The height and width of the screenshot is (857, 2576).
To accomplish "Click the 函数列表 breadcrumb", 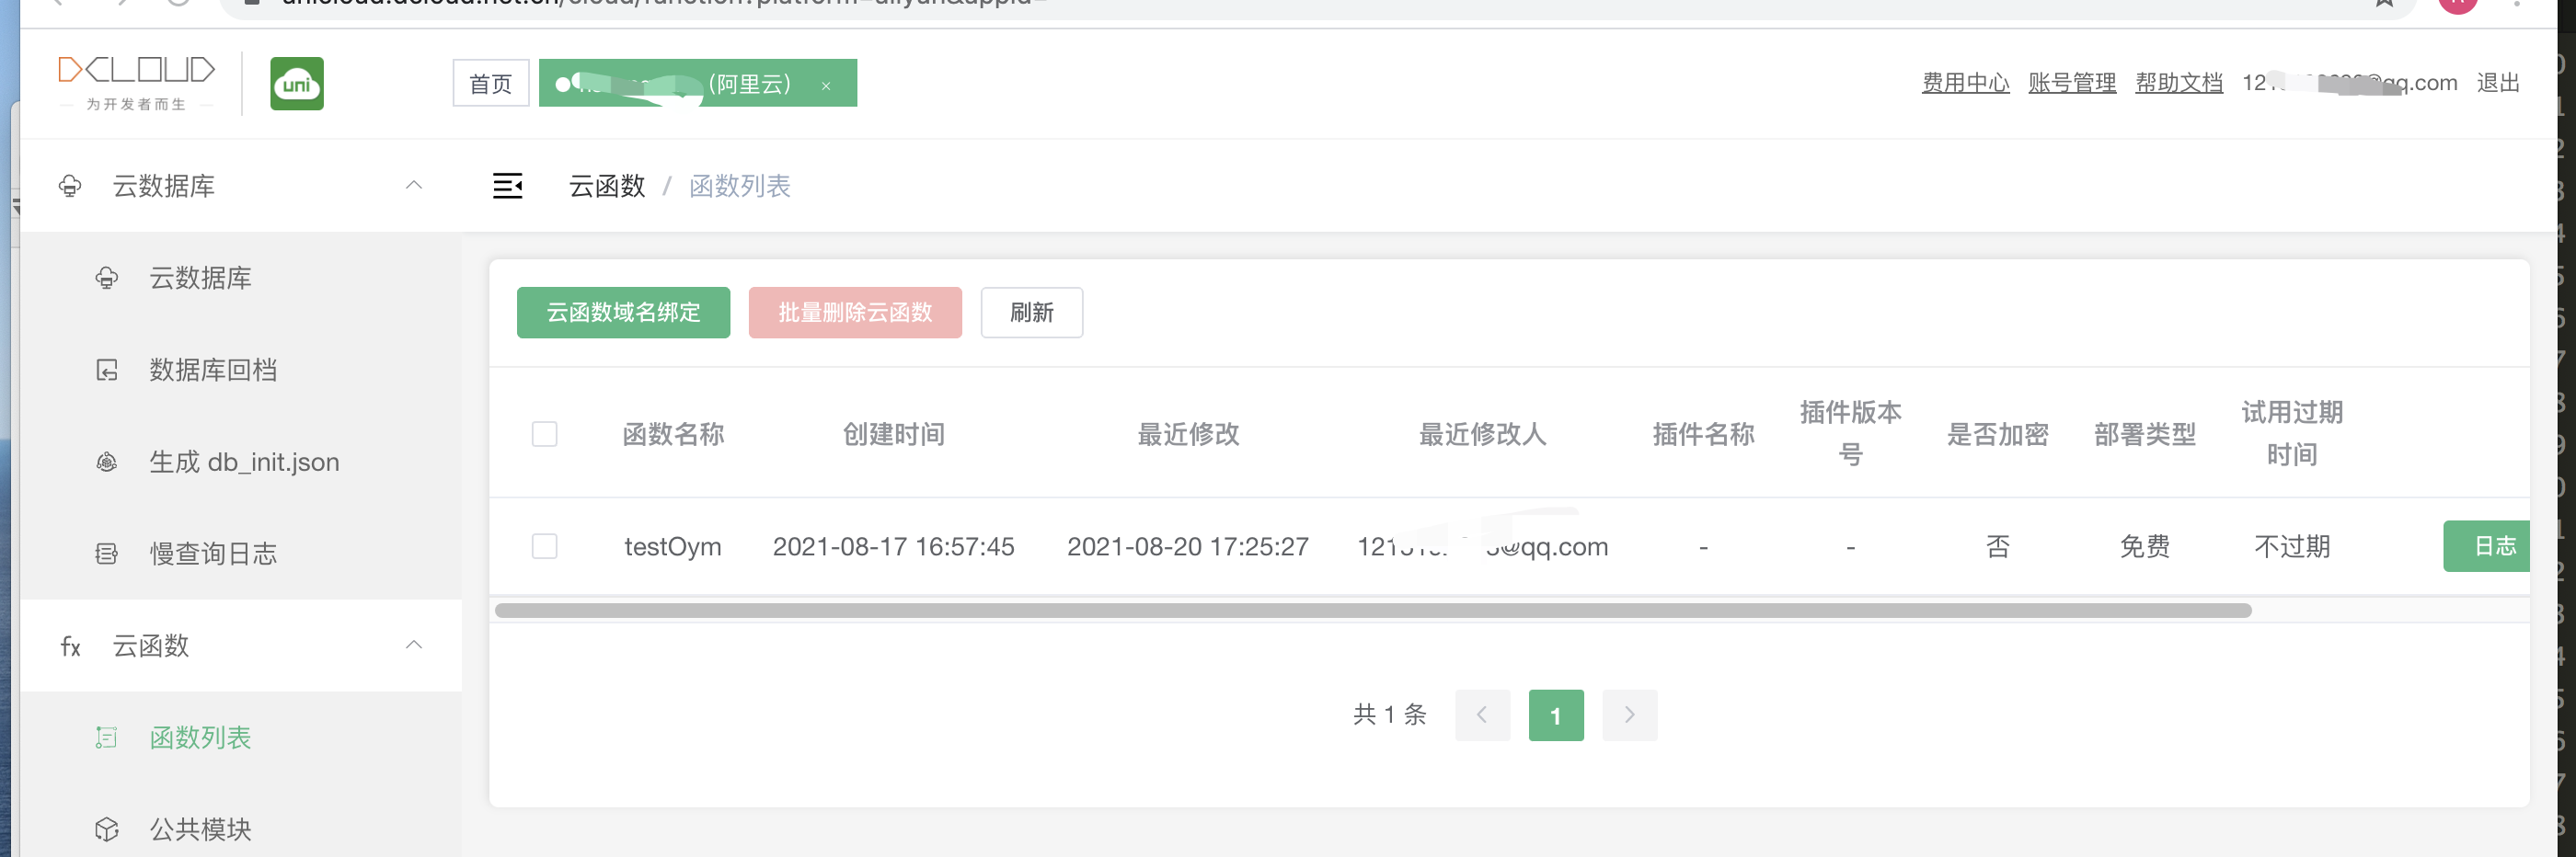I will coord(740,186).
